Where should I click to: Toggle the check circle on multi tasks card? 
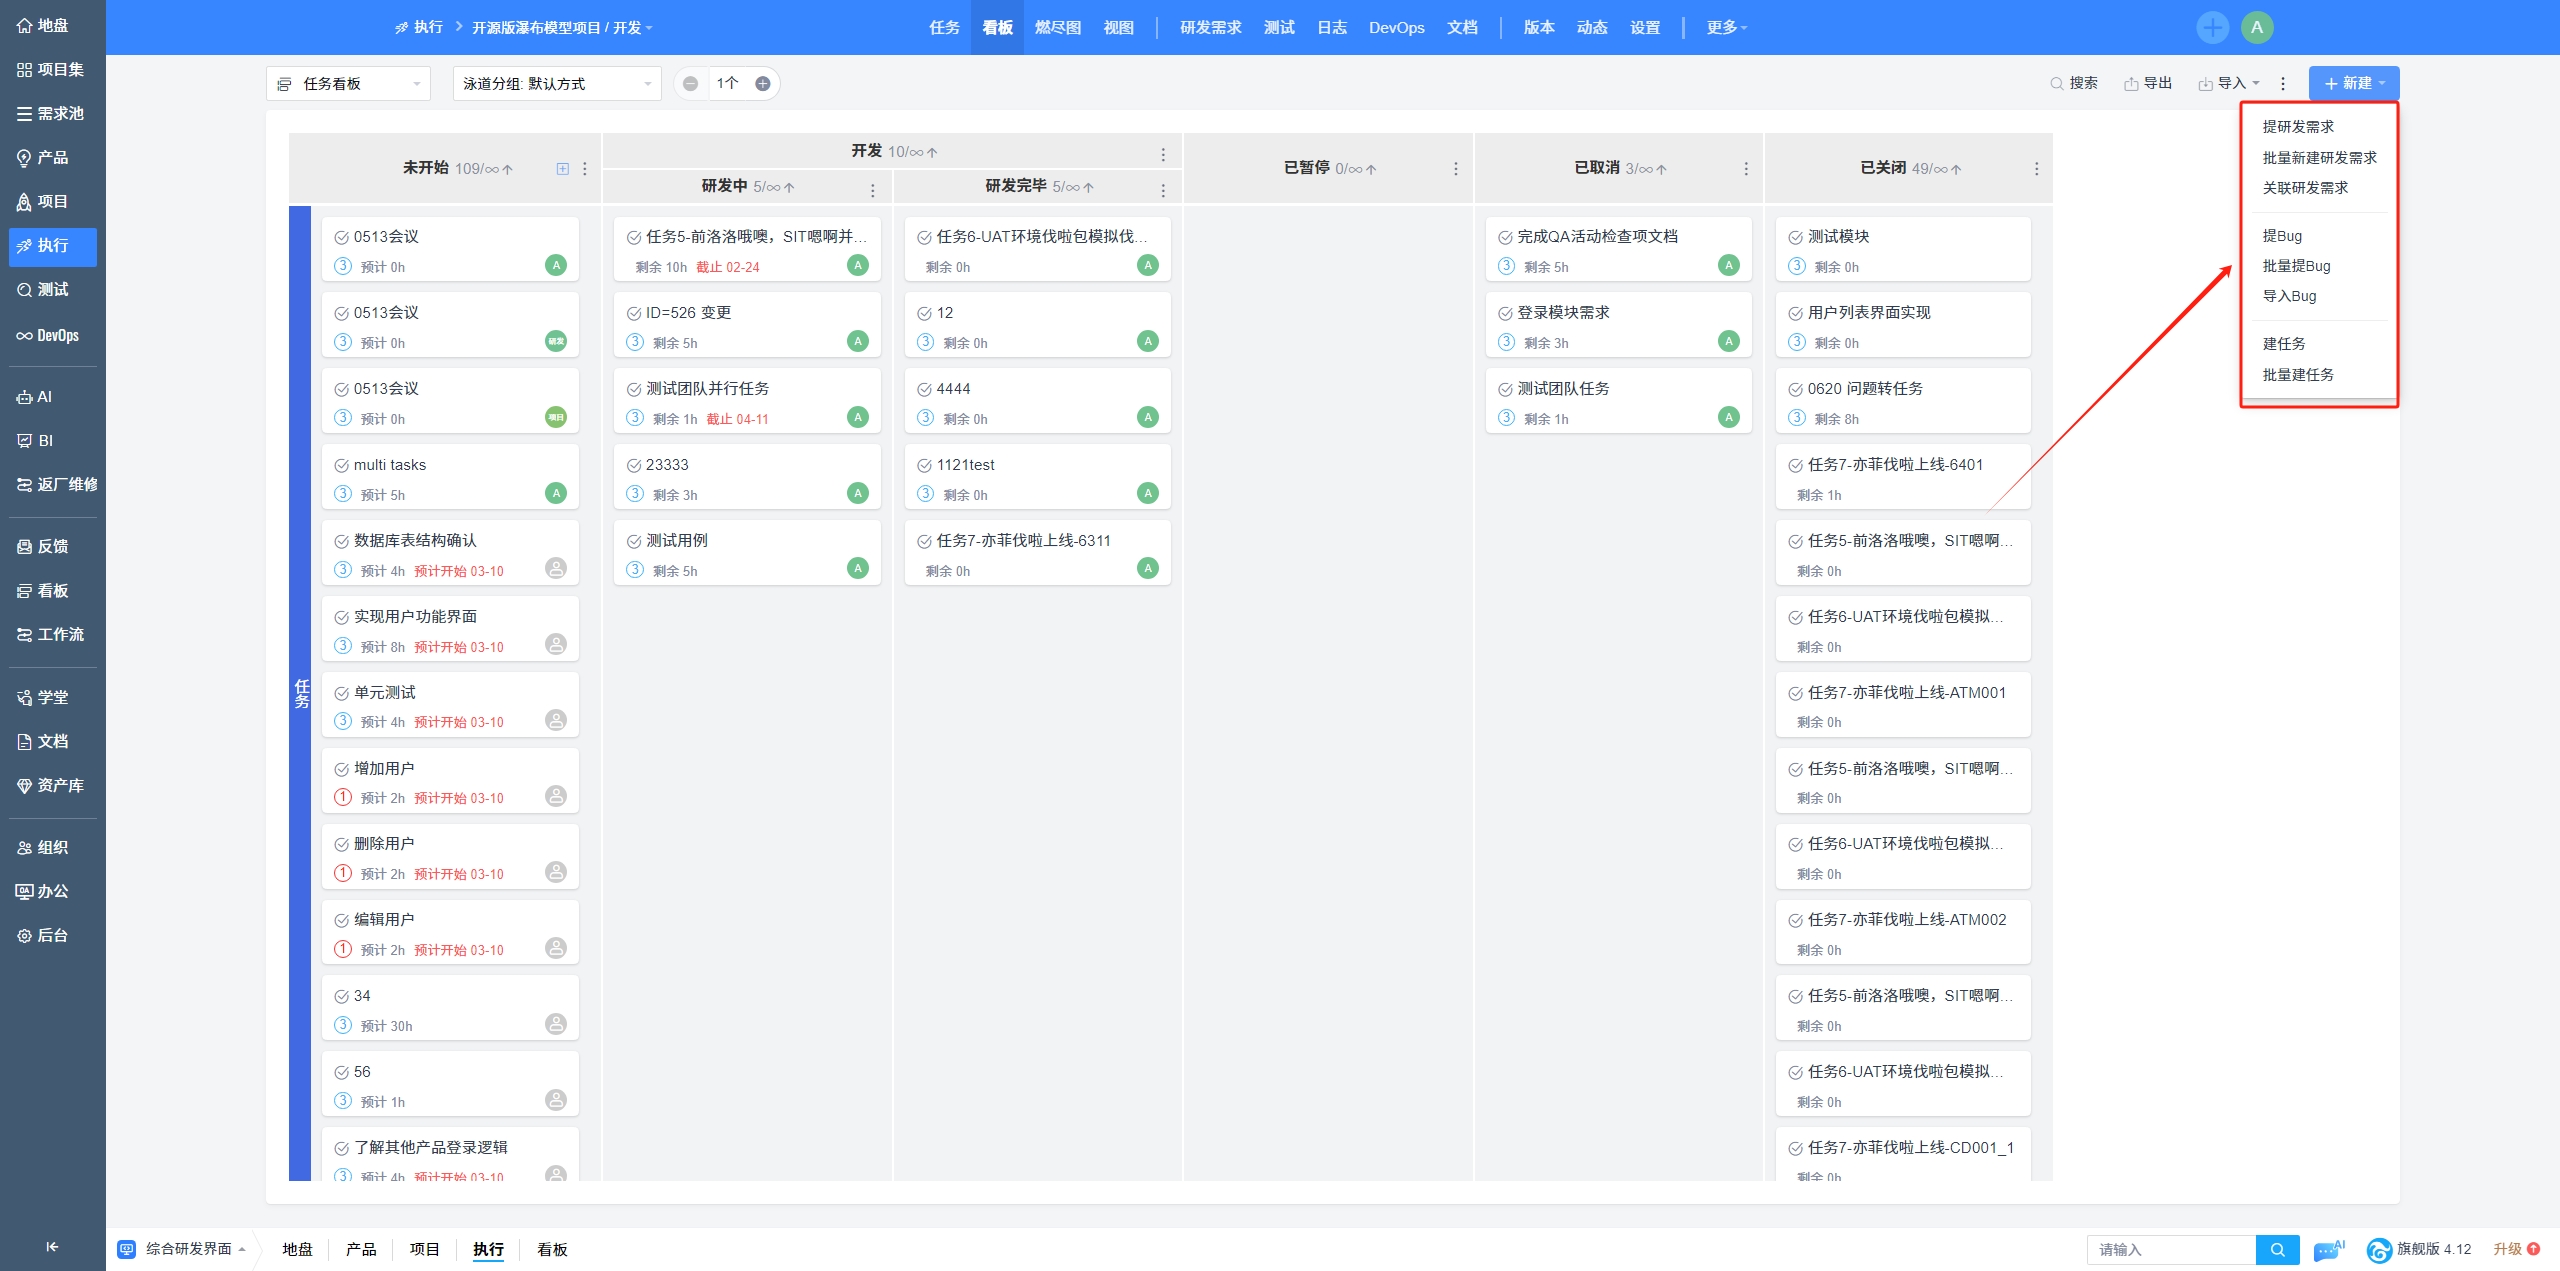341,466
